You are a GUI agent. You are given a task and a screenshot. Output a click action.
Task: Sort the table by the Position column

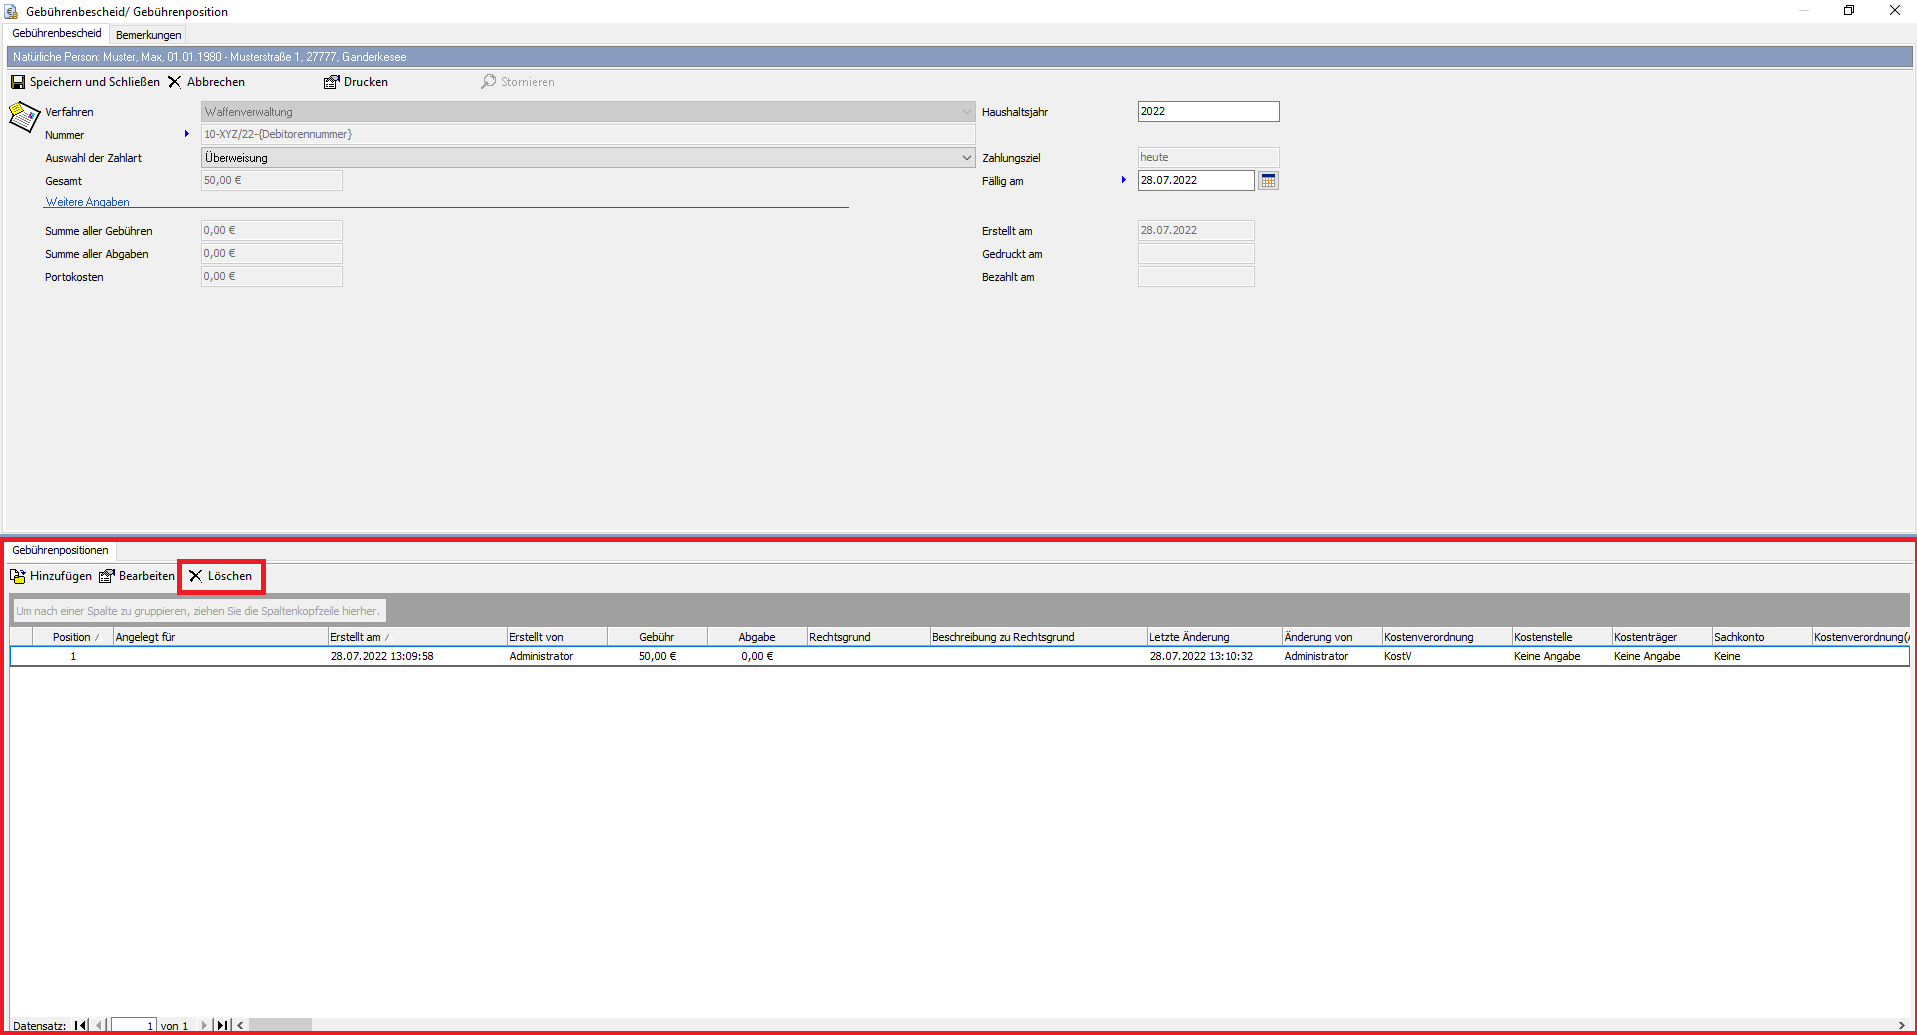pos(72,637)
